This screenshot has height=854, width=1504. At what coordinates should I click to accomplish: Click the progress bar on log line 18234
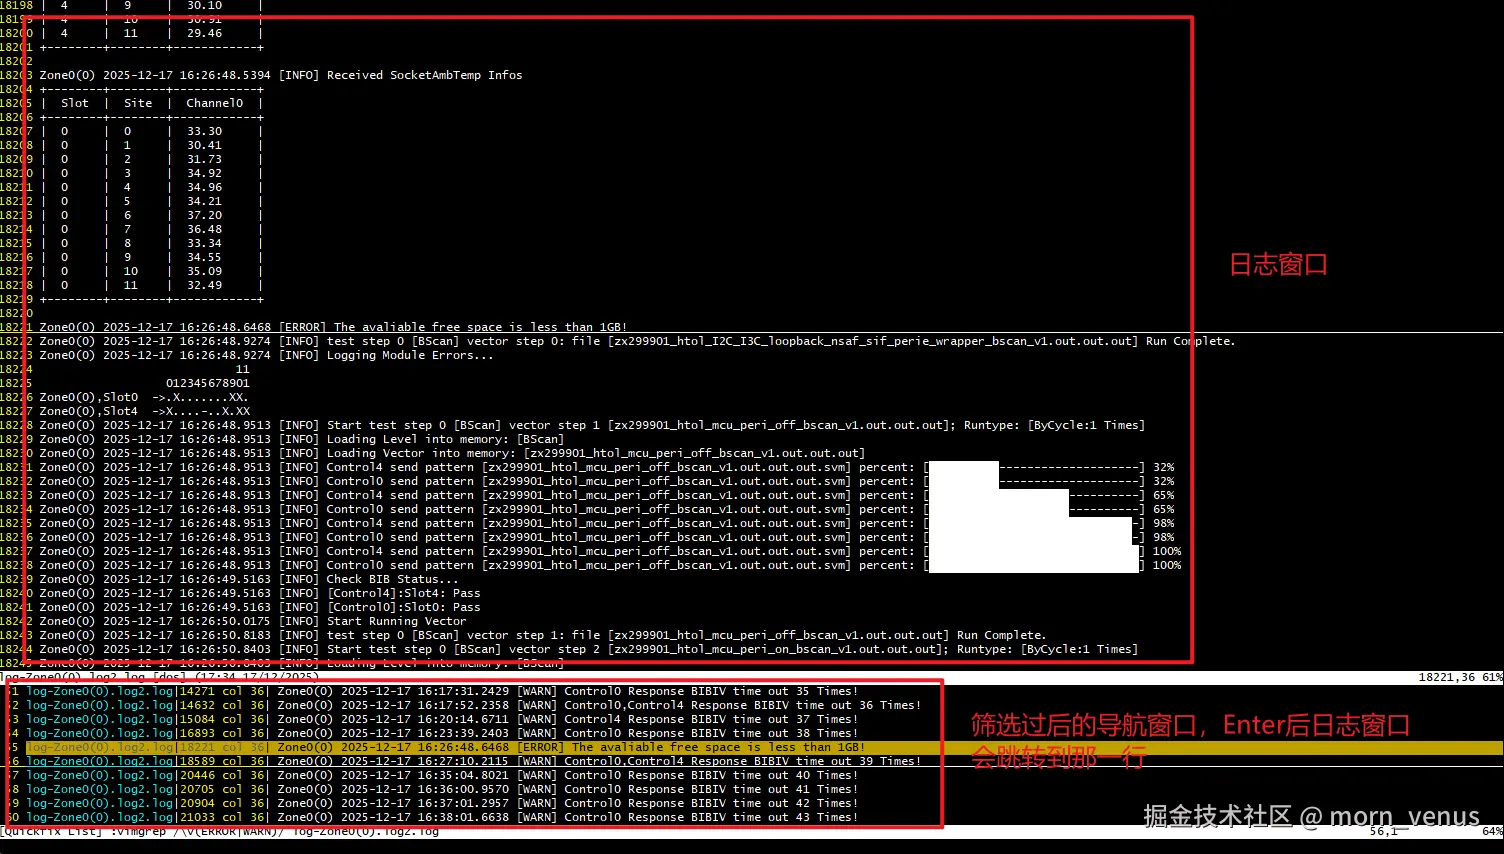click(x=1034, y=509)
